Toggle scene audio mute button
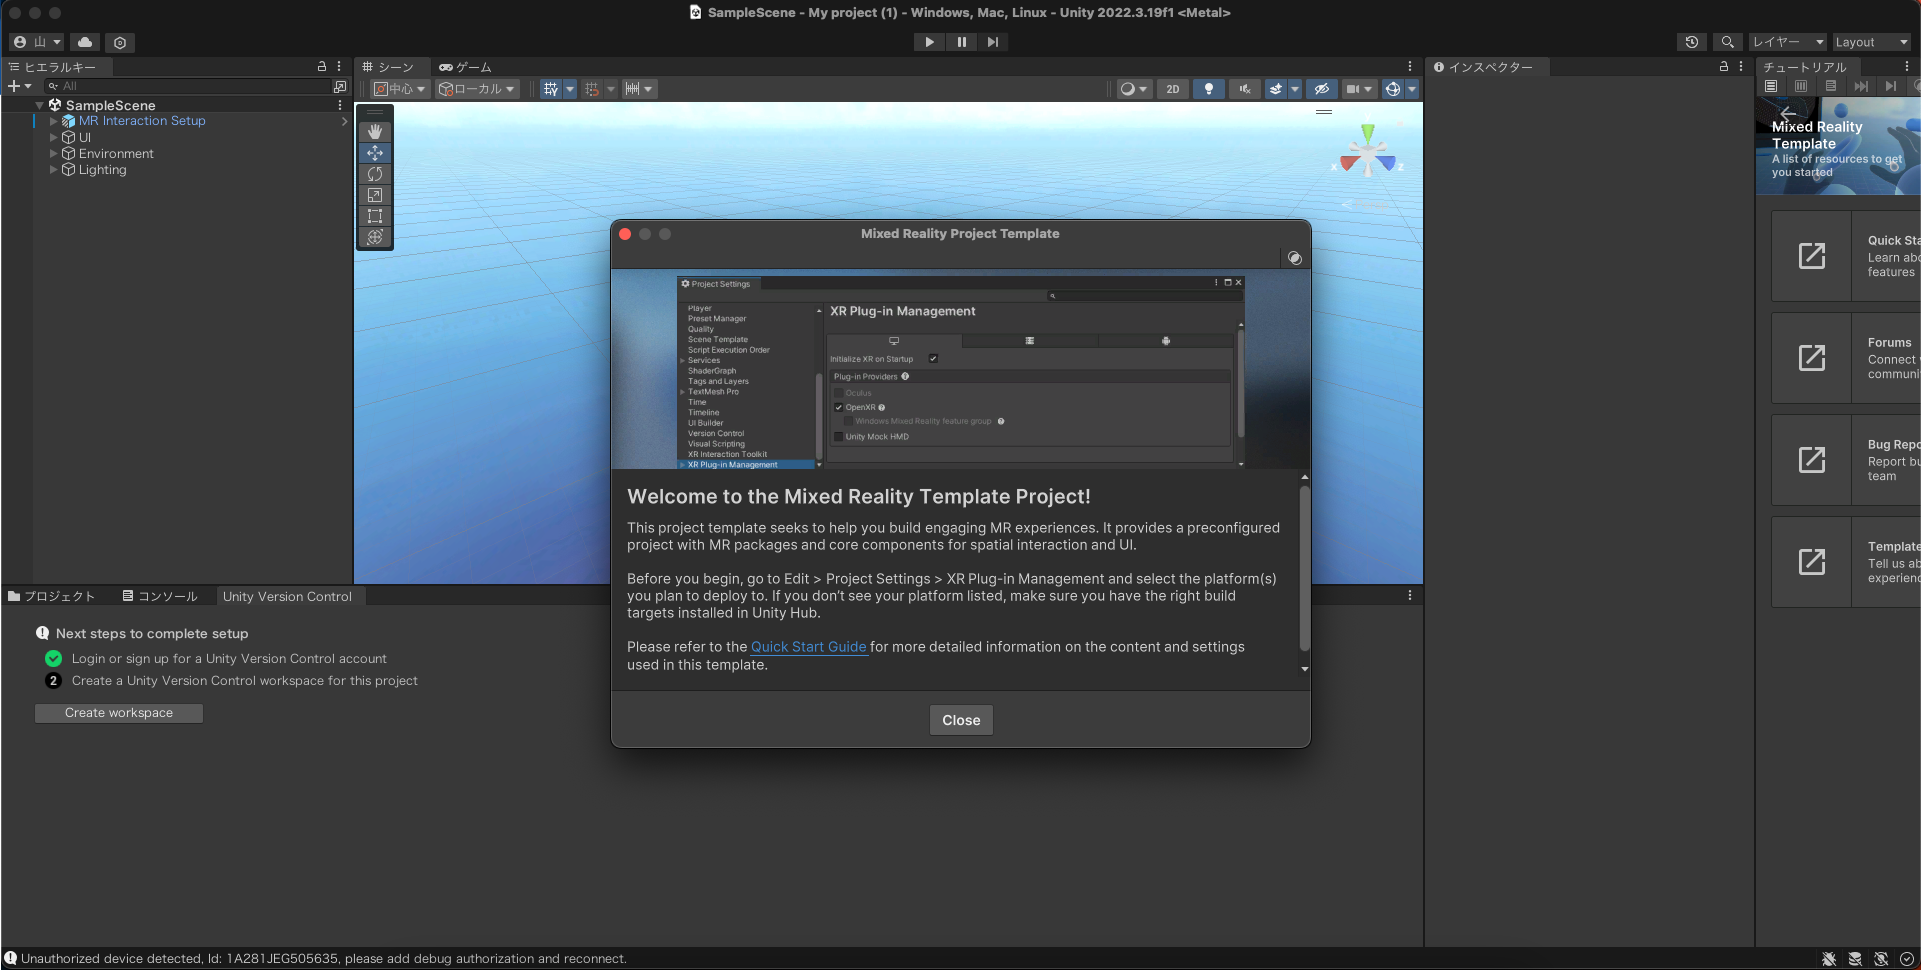Viewport: 1921px width, 970px height. coord(1244,89)
